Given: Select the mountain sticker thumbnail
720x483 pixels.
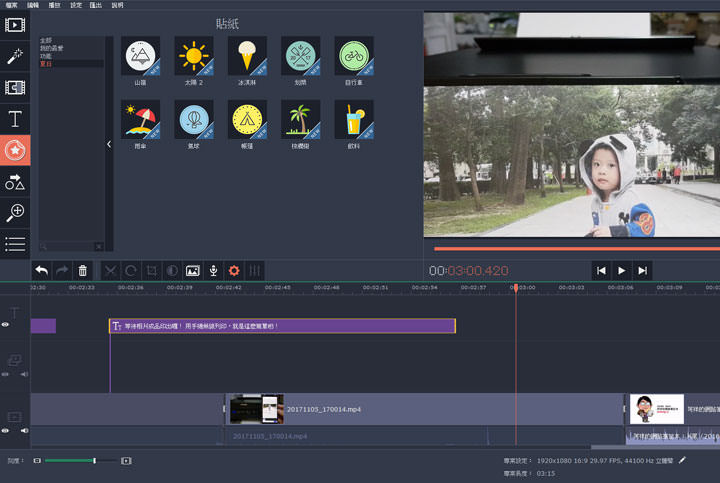Looking at the screenshot, I should [141, 56].
